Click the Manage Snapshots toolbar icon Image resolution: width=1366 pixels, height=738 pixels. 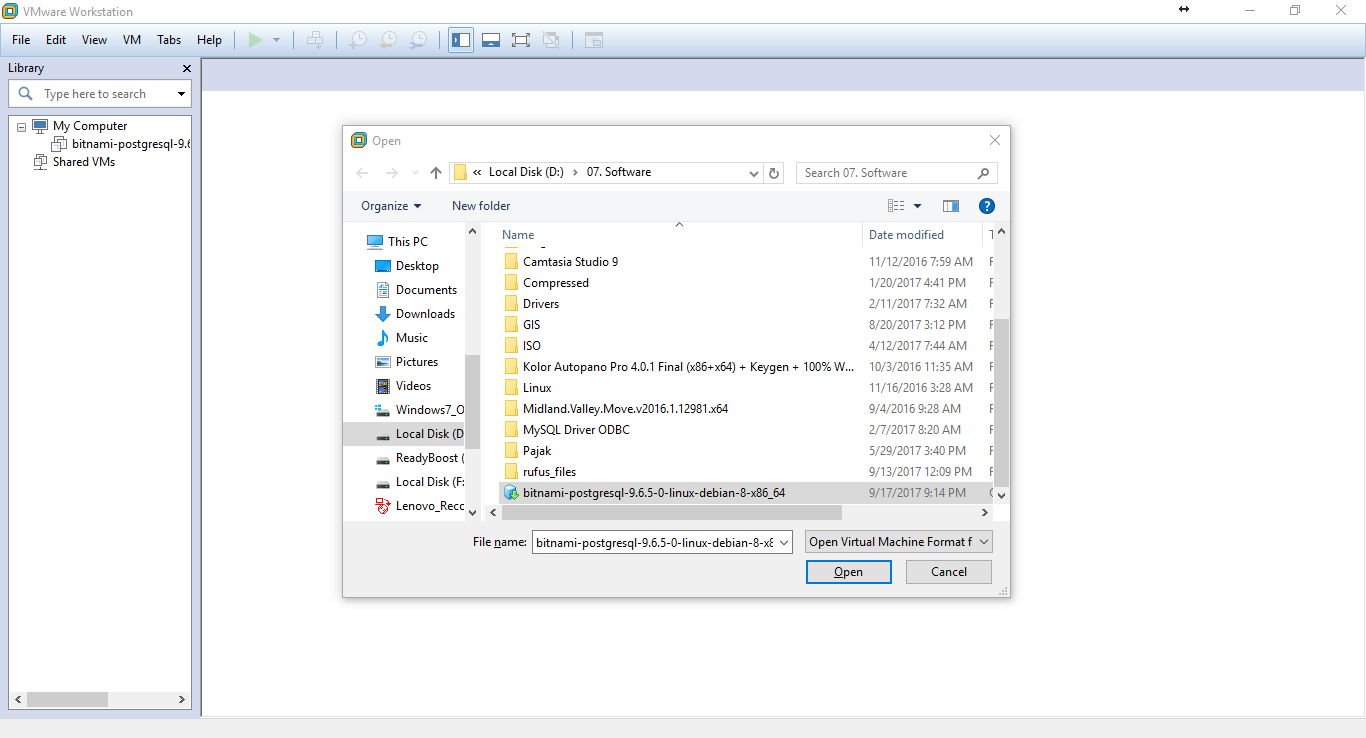(x=419, y=40)
